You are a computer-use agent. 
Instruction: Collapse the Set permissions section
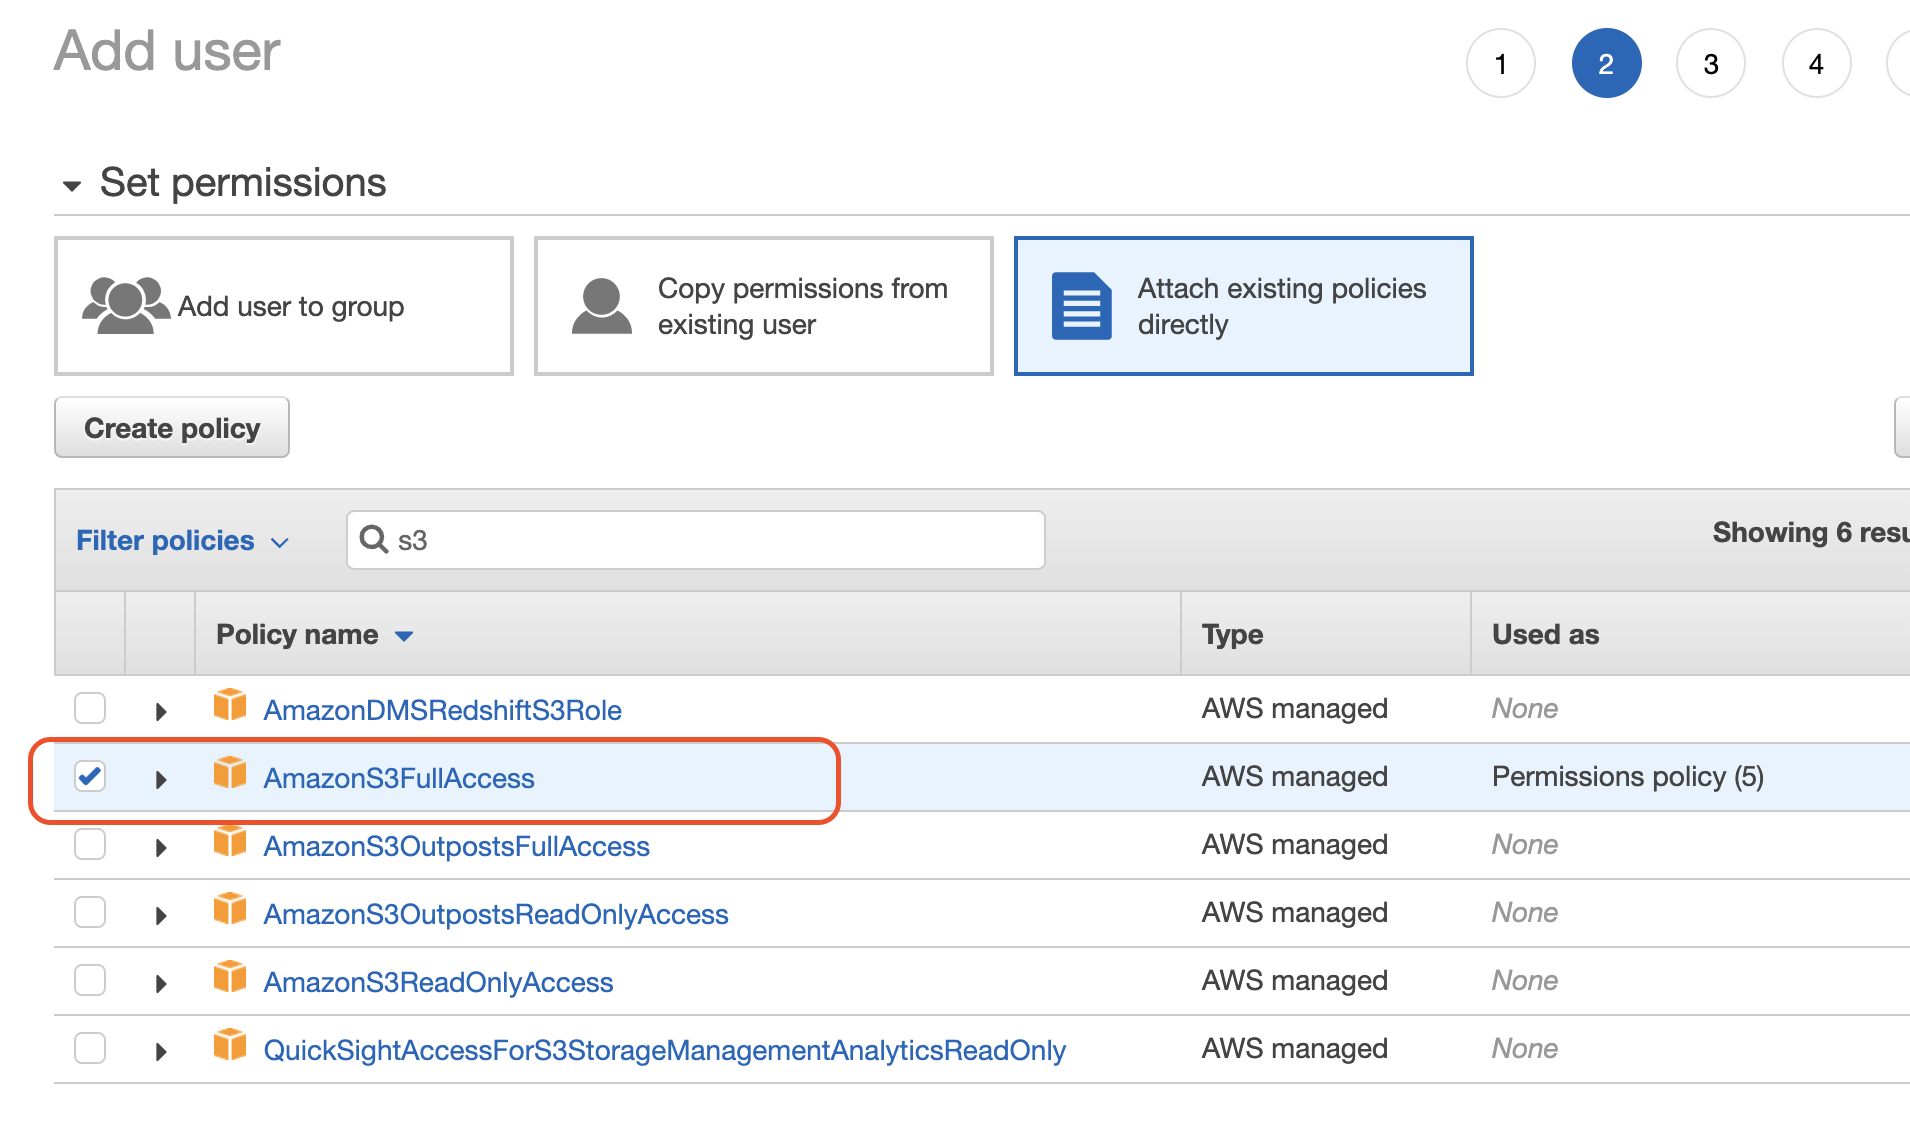[x=72, y=186]
